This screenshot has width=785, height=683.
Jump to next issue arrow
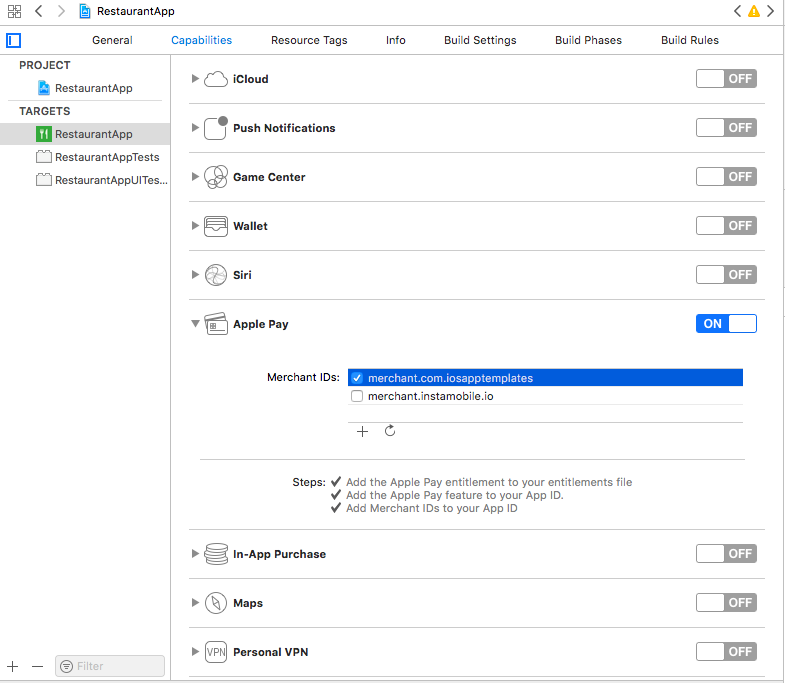(770, 11)
